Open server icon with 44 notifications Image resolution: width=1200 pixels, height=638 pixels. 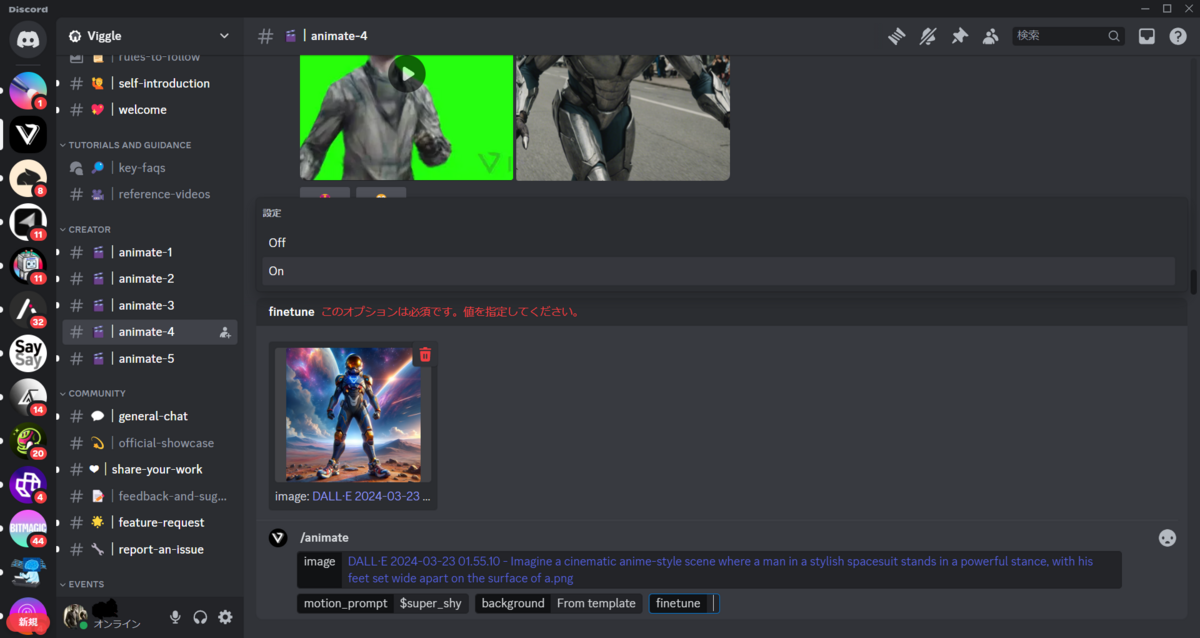28,527
